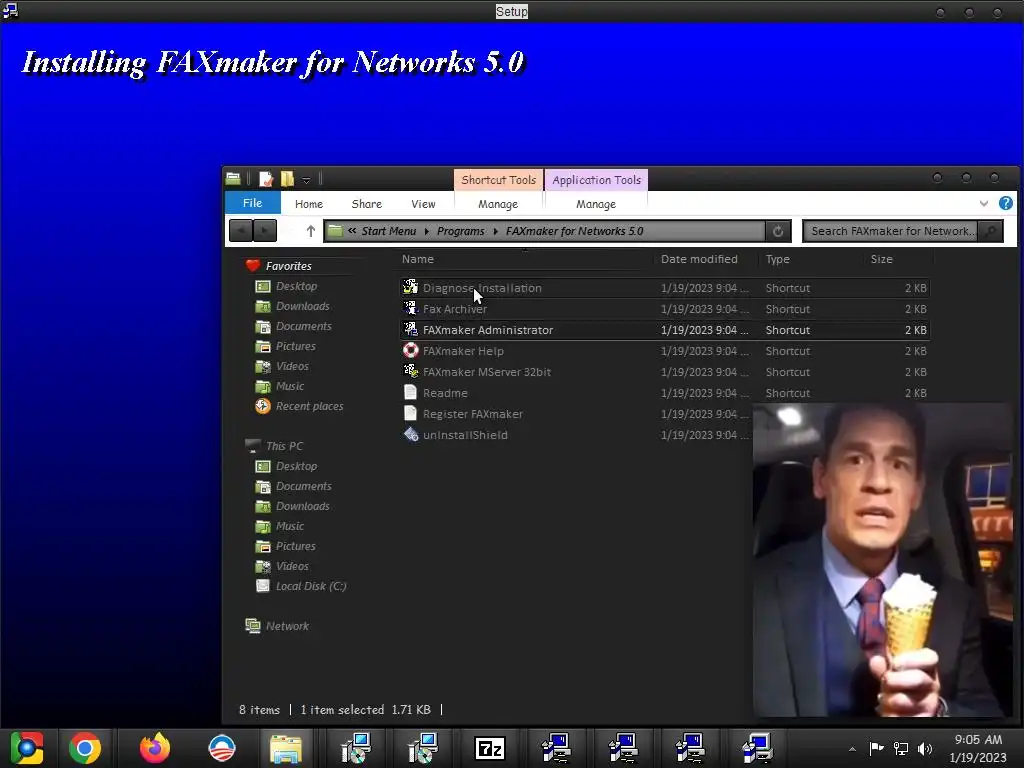This screenshot has height=768, width=1024.
Task: Open Pictures under Favorites
Action: [x=295, y=346]
